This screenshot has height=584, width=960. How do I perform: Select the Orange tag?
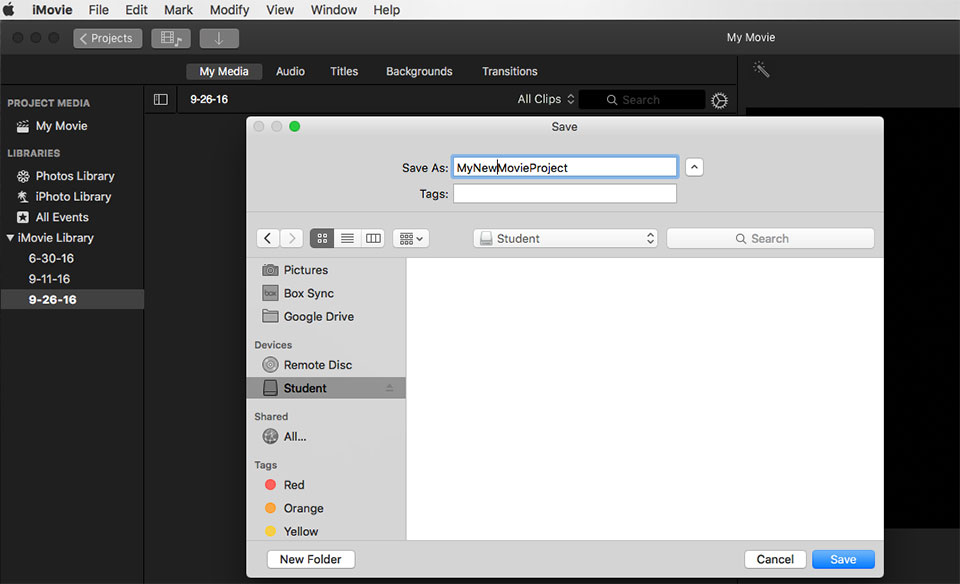294,508
